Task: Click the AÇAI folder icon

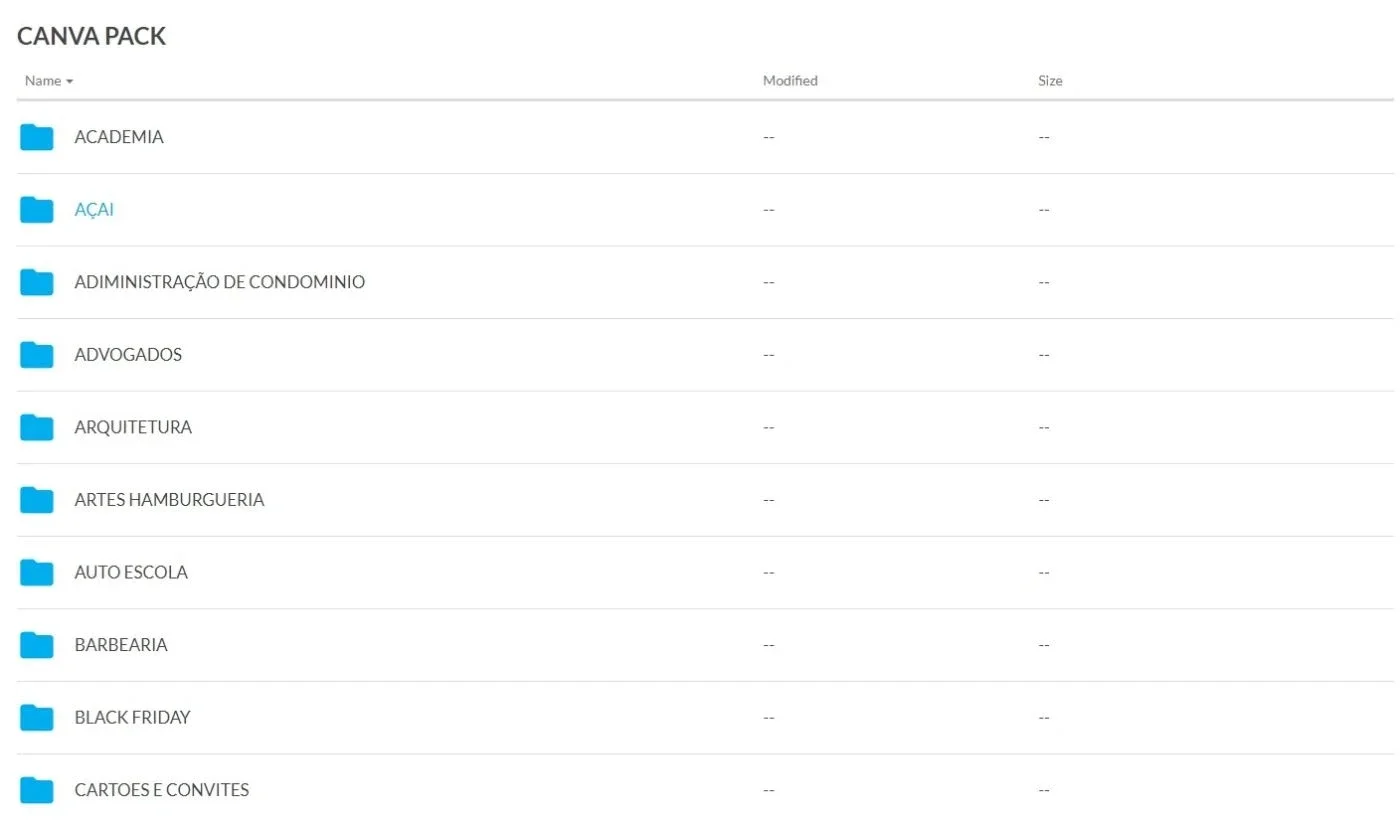Action: coord(37,210)
